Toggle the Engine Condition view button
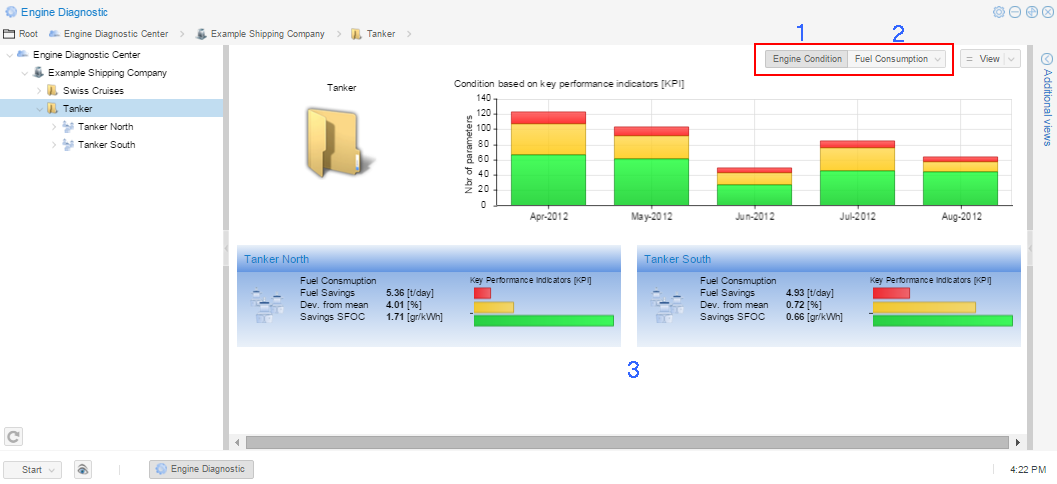 tap(807, 59)
